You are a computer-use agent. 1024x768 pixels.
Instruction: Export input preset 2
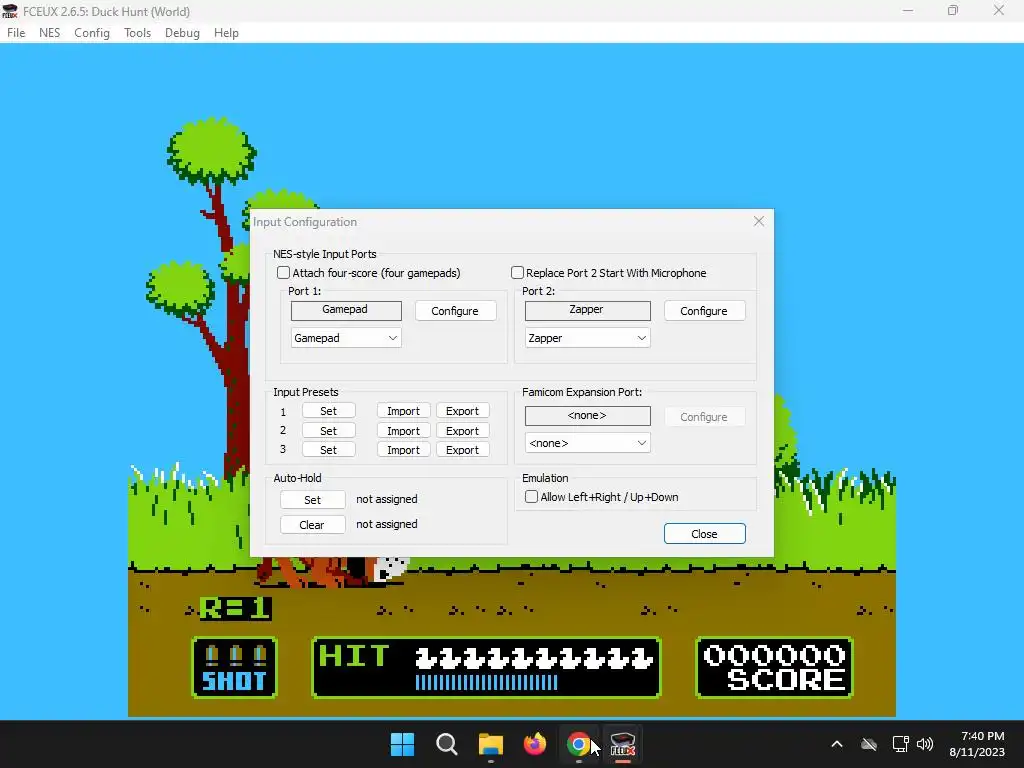[x=462, y=430]
